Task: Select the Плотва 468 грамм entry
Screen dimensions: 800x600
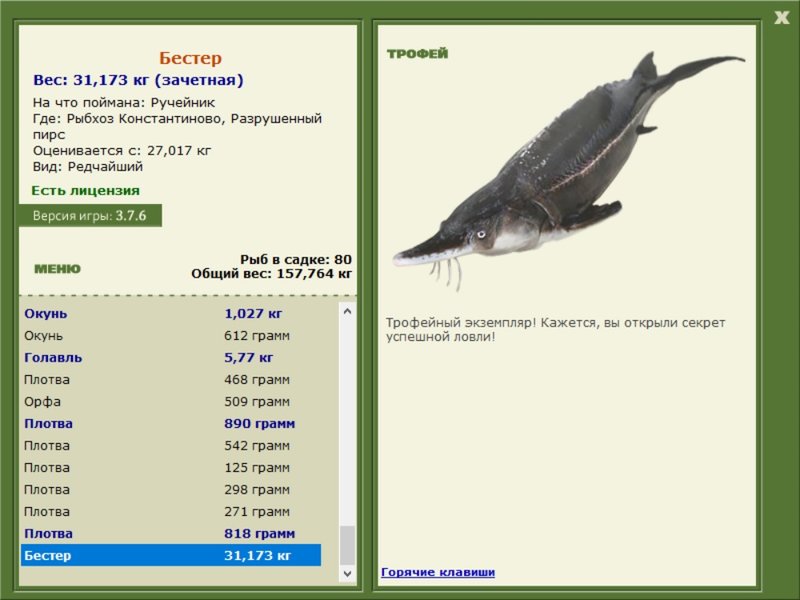Action: pyautogui.click(x=171, y=380)
